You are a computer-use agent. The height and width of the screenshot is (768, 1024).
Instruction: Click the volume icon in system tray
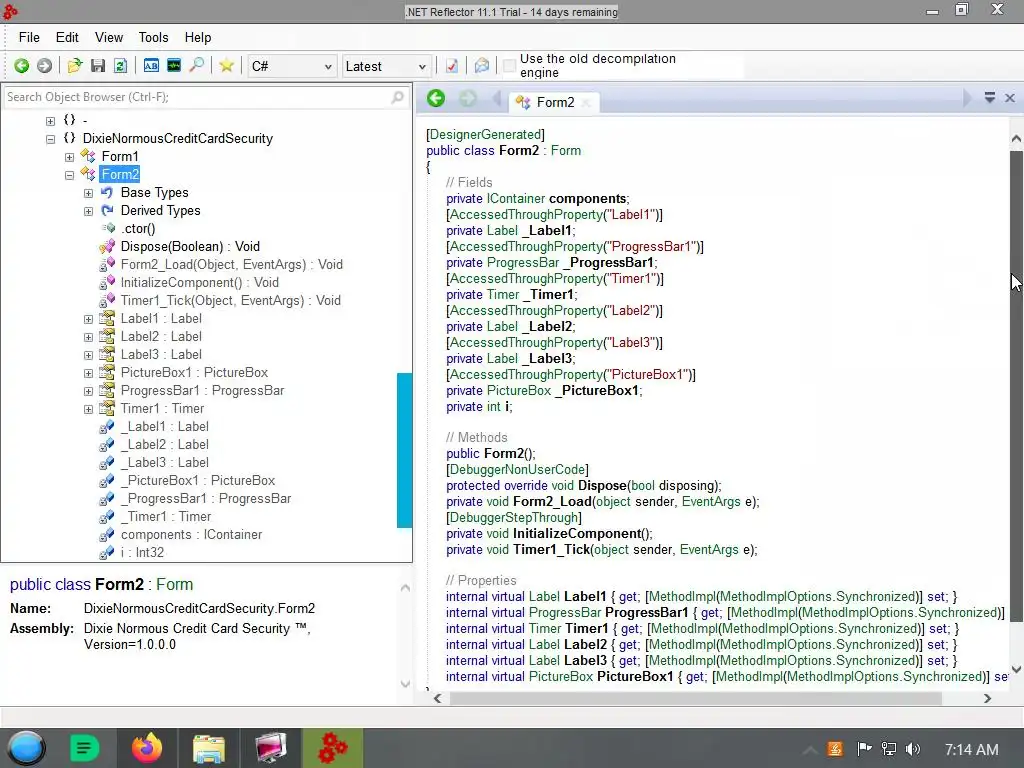click(x=913, y=749)
